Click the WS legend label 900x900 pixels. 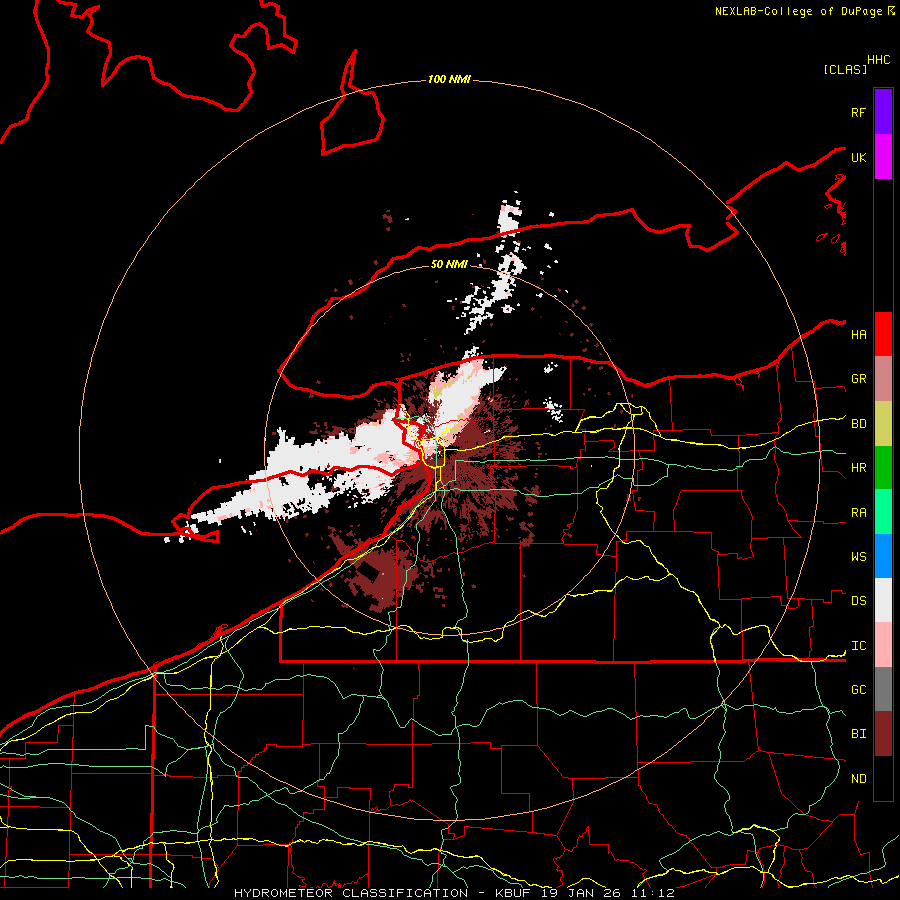858,557
